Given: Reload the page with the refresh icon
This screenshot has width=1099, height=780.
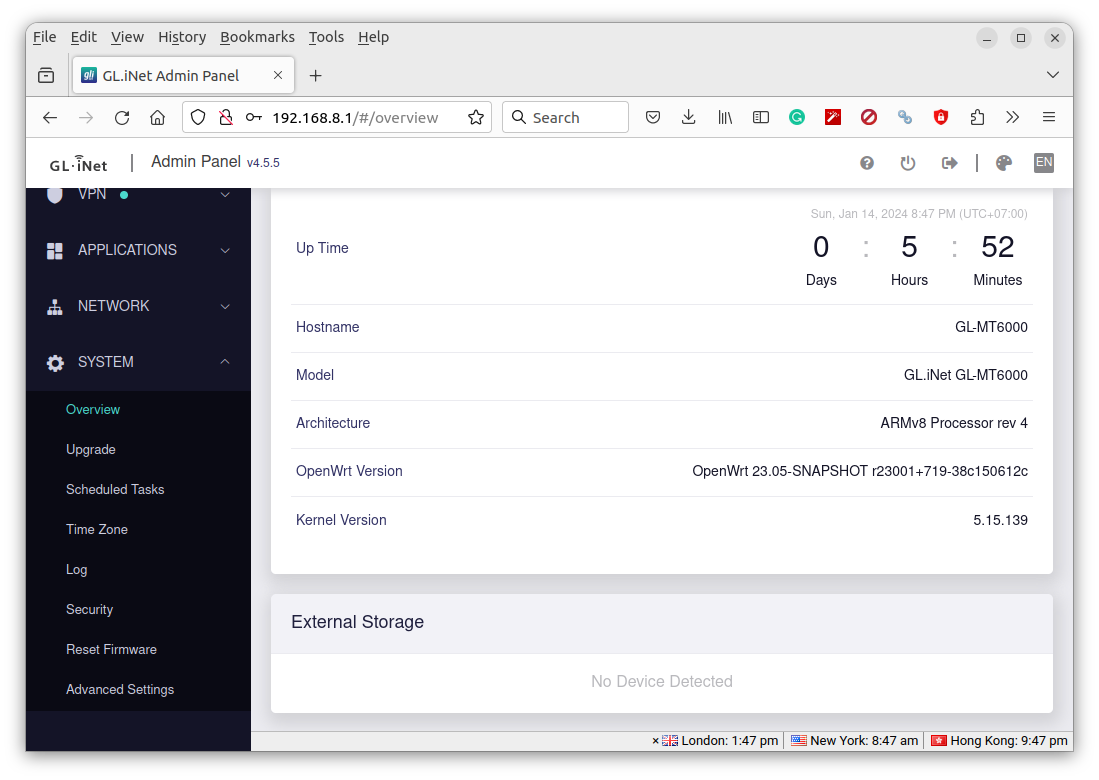Looking at the screenshot, I should tap(122, 118).
